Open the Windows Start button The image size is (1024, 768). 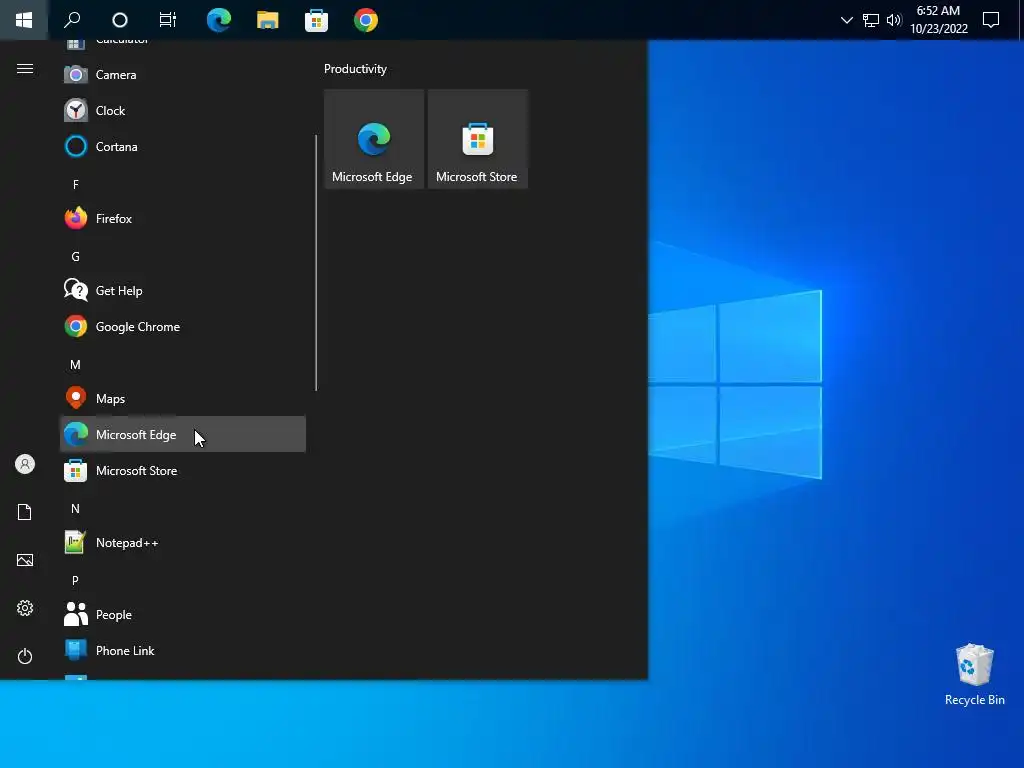[x=24, y=20]
